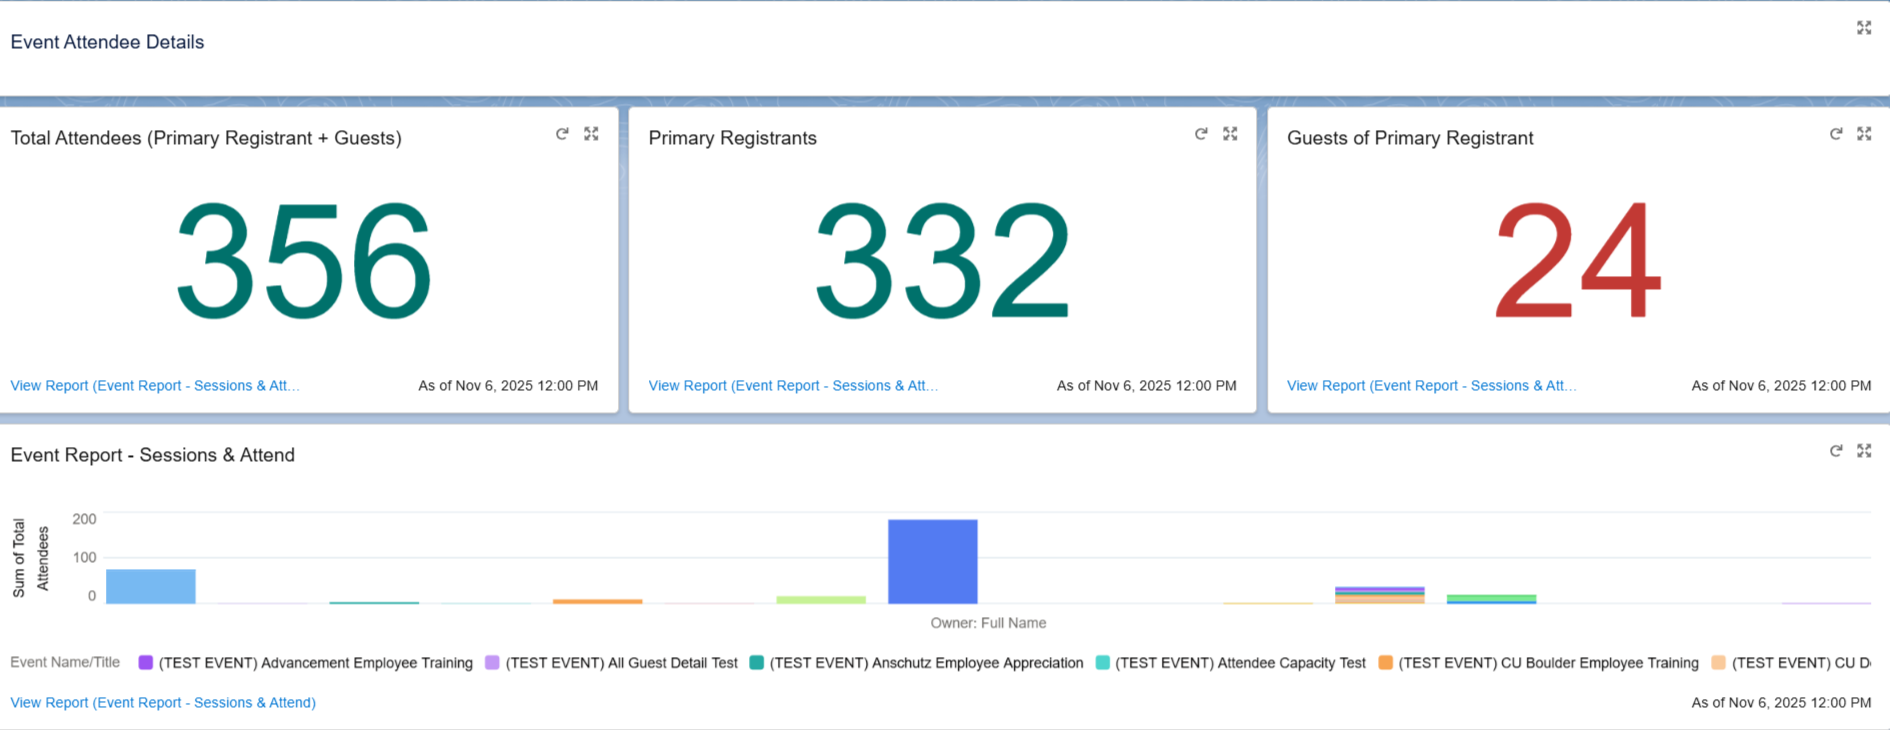Open View Report link under Primary Registrants
This screenshot has width=1890, height=730.
(793, 386)
